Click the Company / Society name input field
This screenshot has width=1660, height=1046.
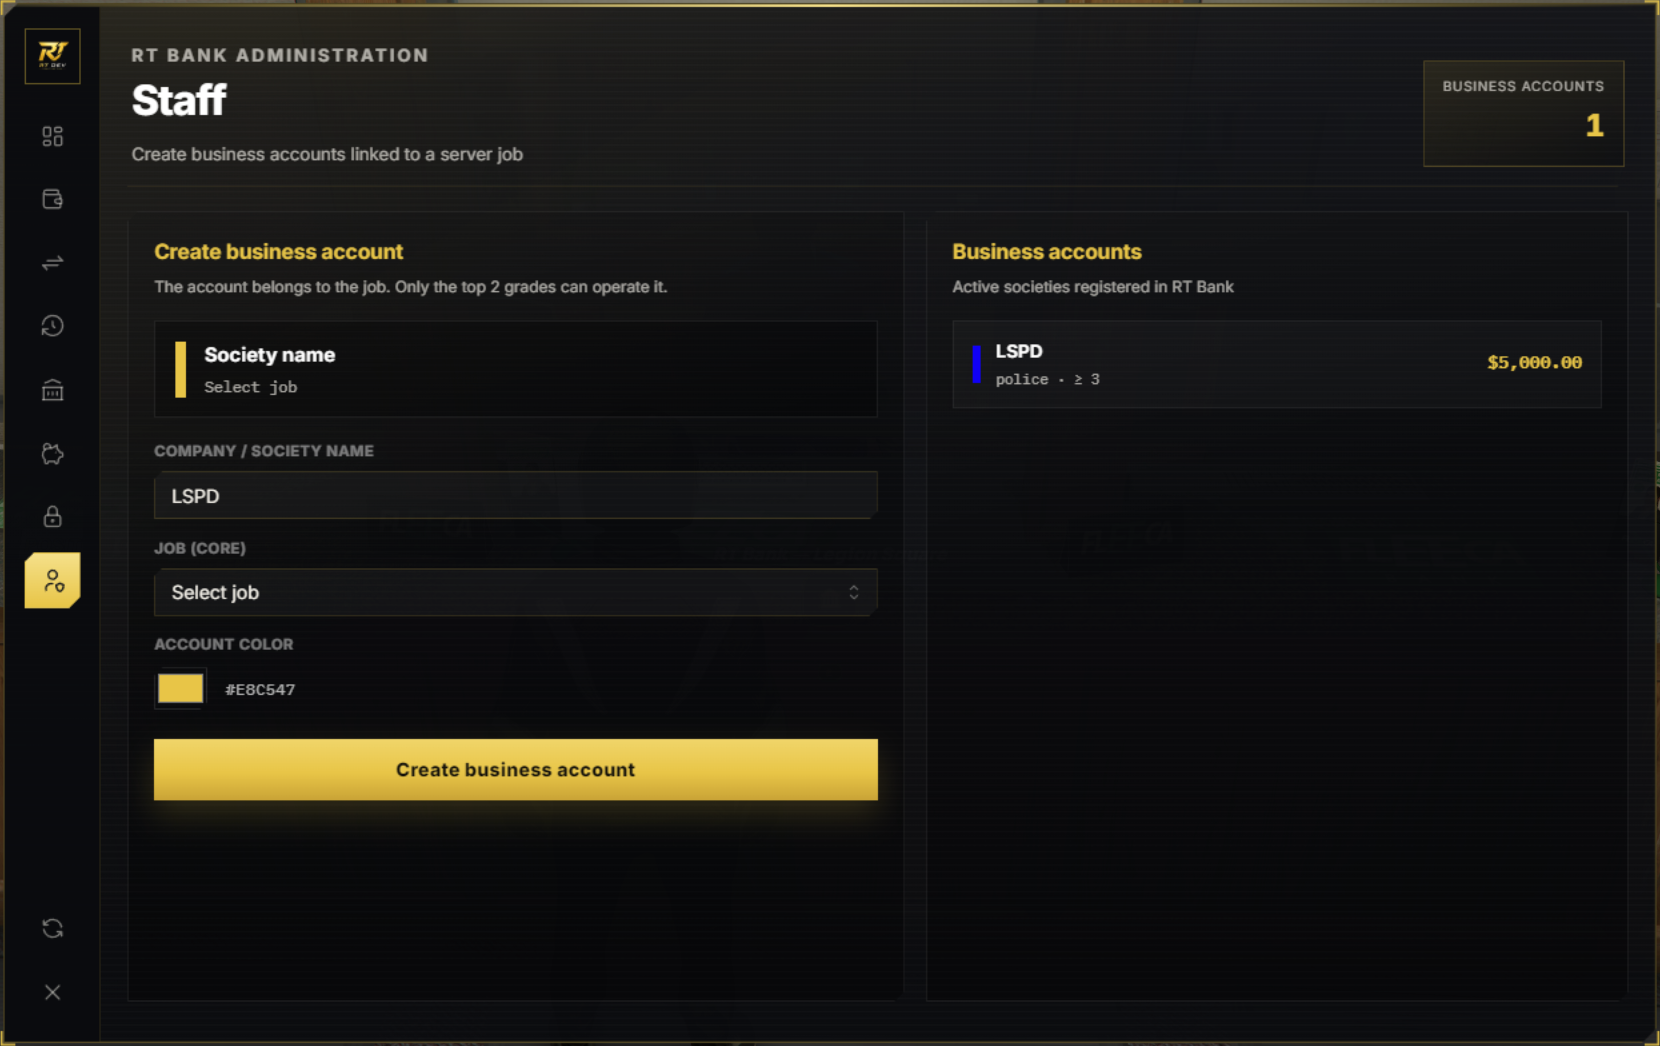pyautogui.click(x=516, y=496)
